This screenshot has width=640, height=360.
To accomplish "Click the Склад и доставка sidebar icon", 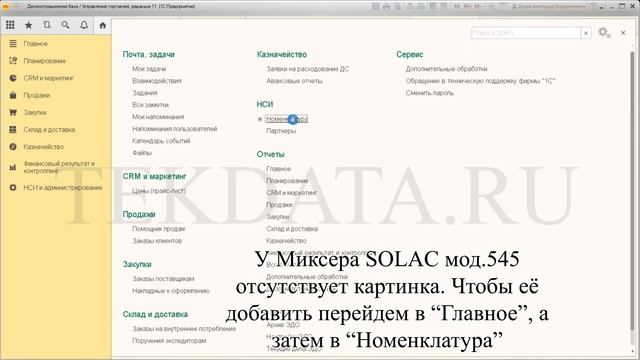I will (13, 129).
